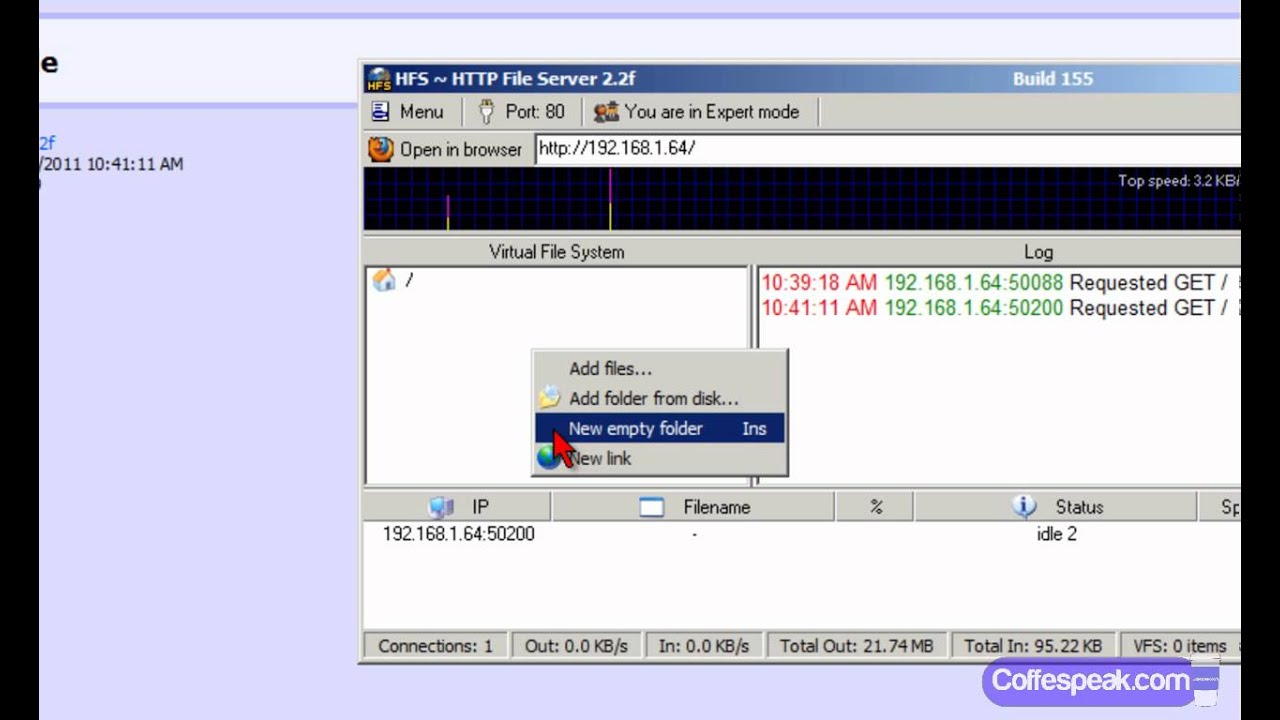Toggle the 'You are in Expert mode' button
The width and height of the screenshot is (1280, 720).
click(x=697, y=112)
